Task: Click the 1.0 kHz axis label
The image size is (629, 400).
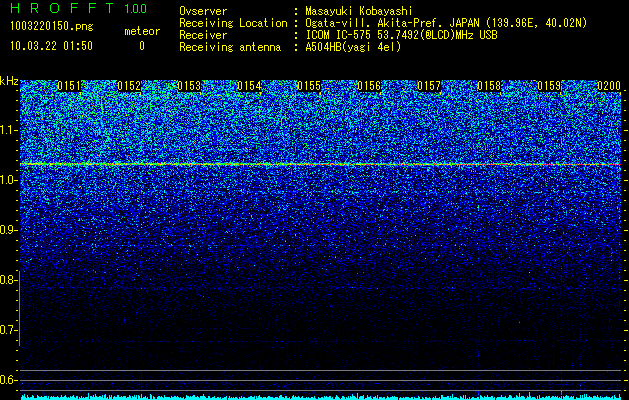Action: click(9, 180)
